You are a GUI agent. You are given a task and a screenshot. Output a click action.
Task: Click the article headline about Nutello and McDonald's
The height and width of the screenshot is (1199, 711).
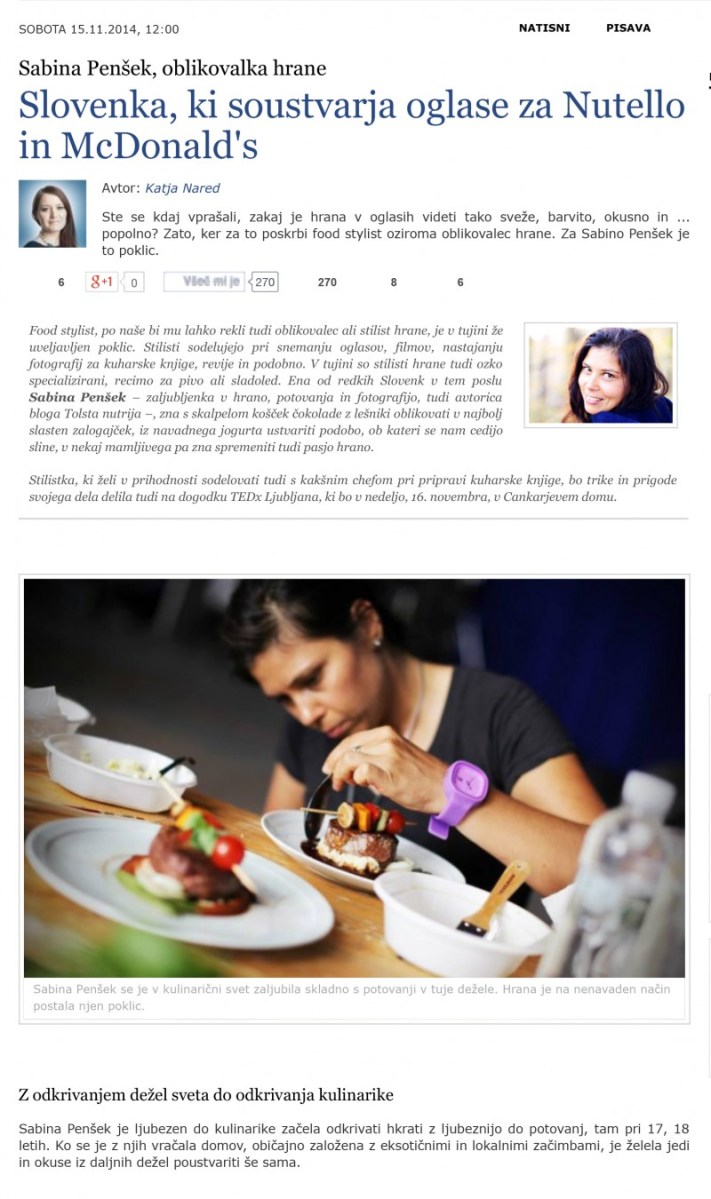coord(352,125)
